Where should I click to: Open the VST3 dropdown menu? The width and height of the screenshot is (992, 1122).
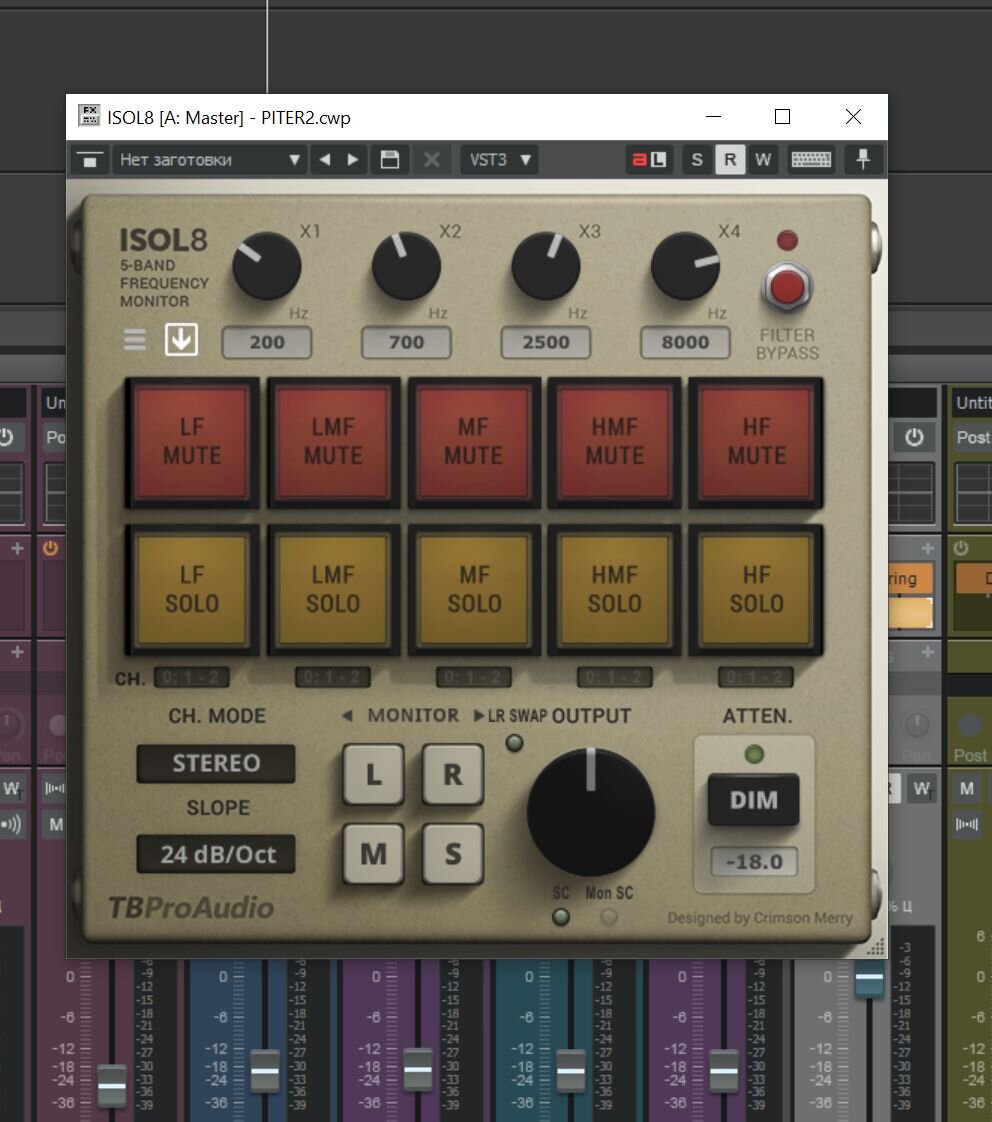point(500,160)
